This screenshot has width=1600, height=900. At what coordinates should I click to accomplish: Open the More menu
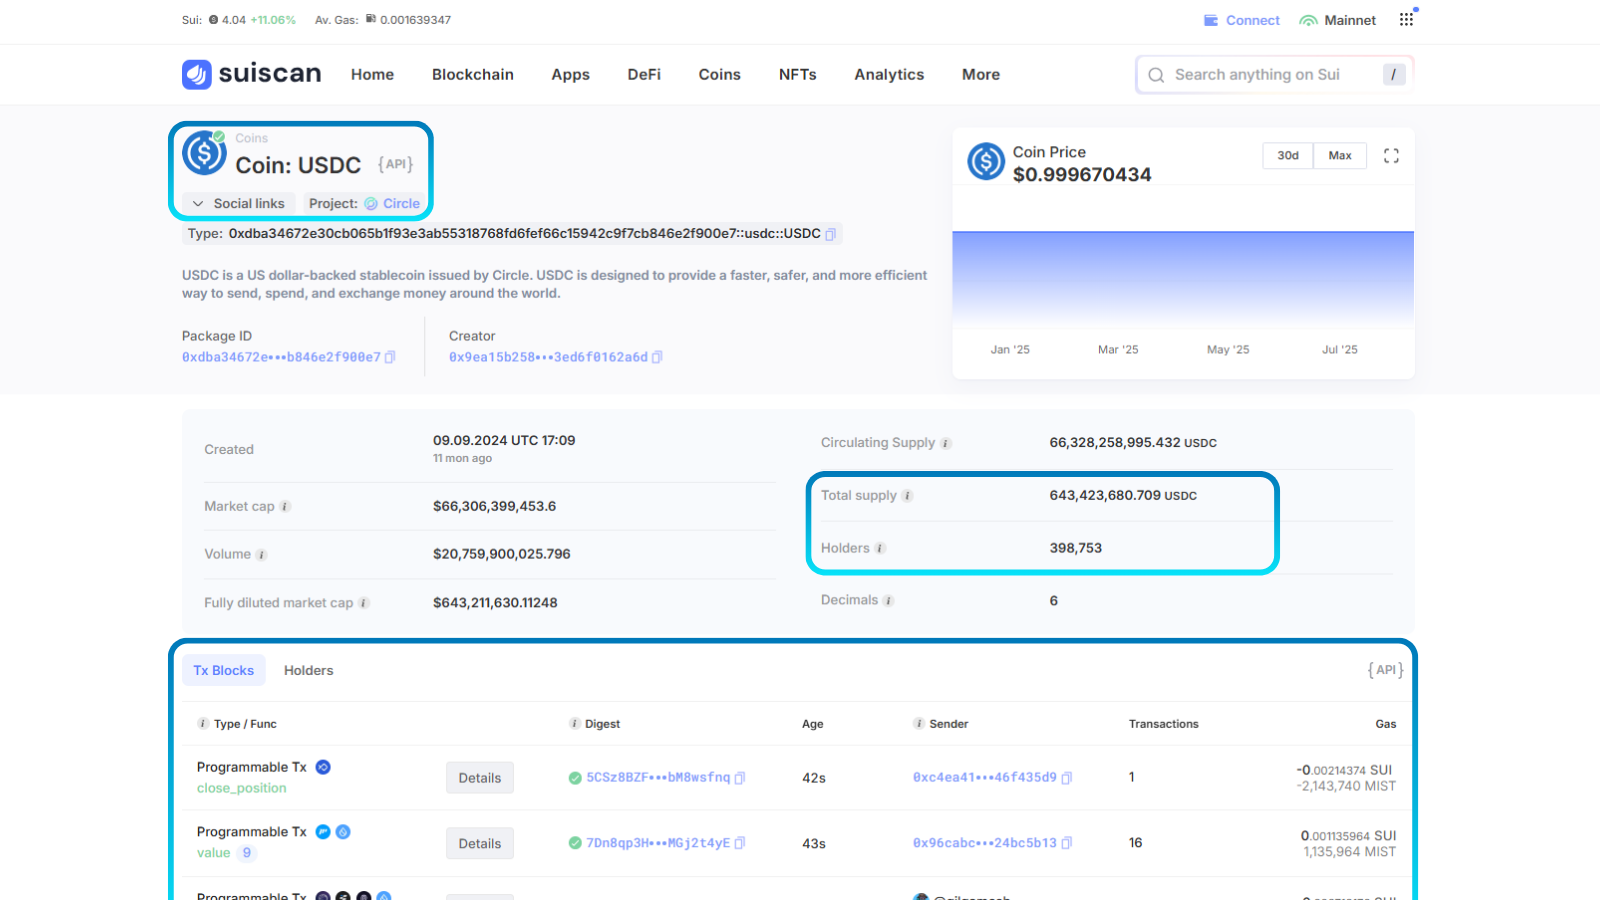pos(981,75)
